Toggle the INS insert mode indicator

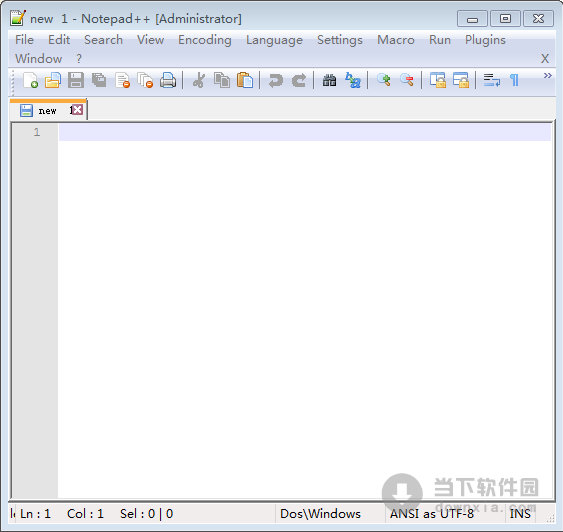(x=520, y=514)
